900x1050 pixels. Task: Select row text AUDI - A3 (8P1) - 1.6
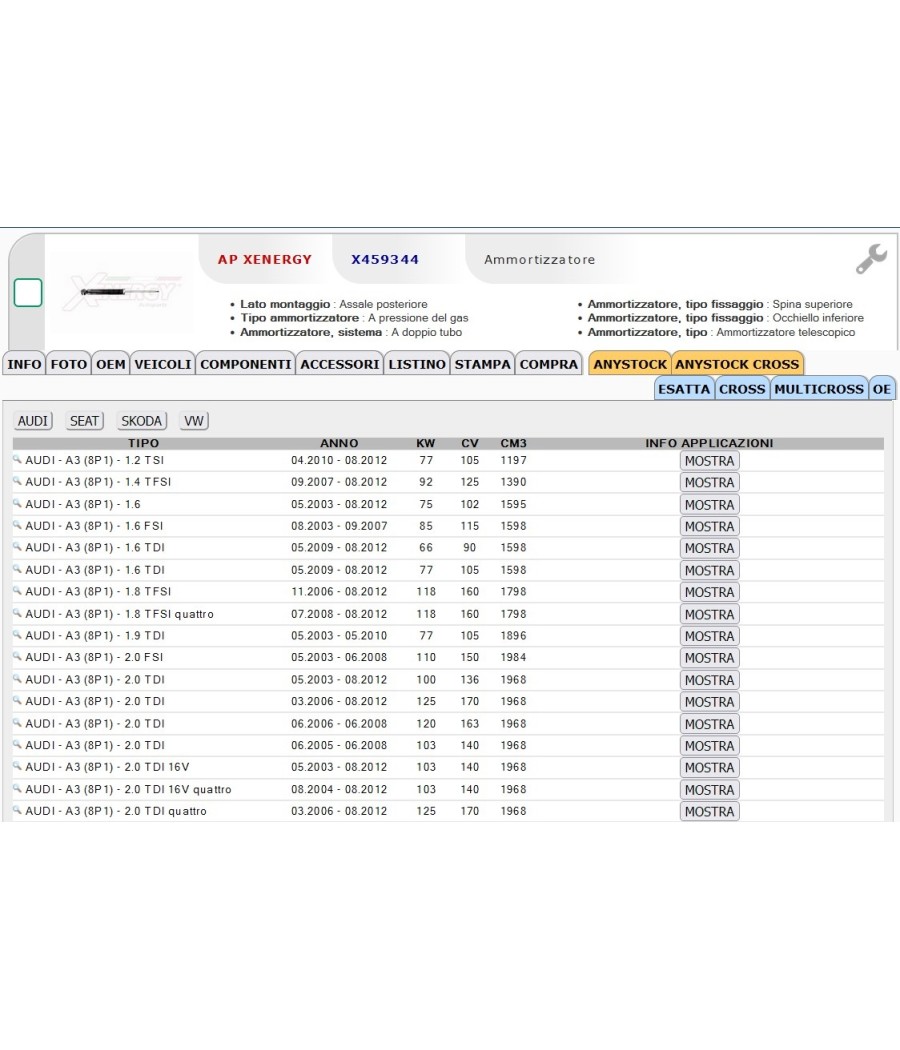click(83, 504)
